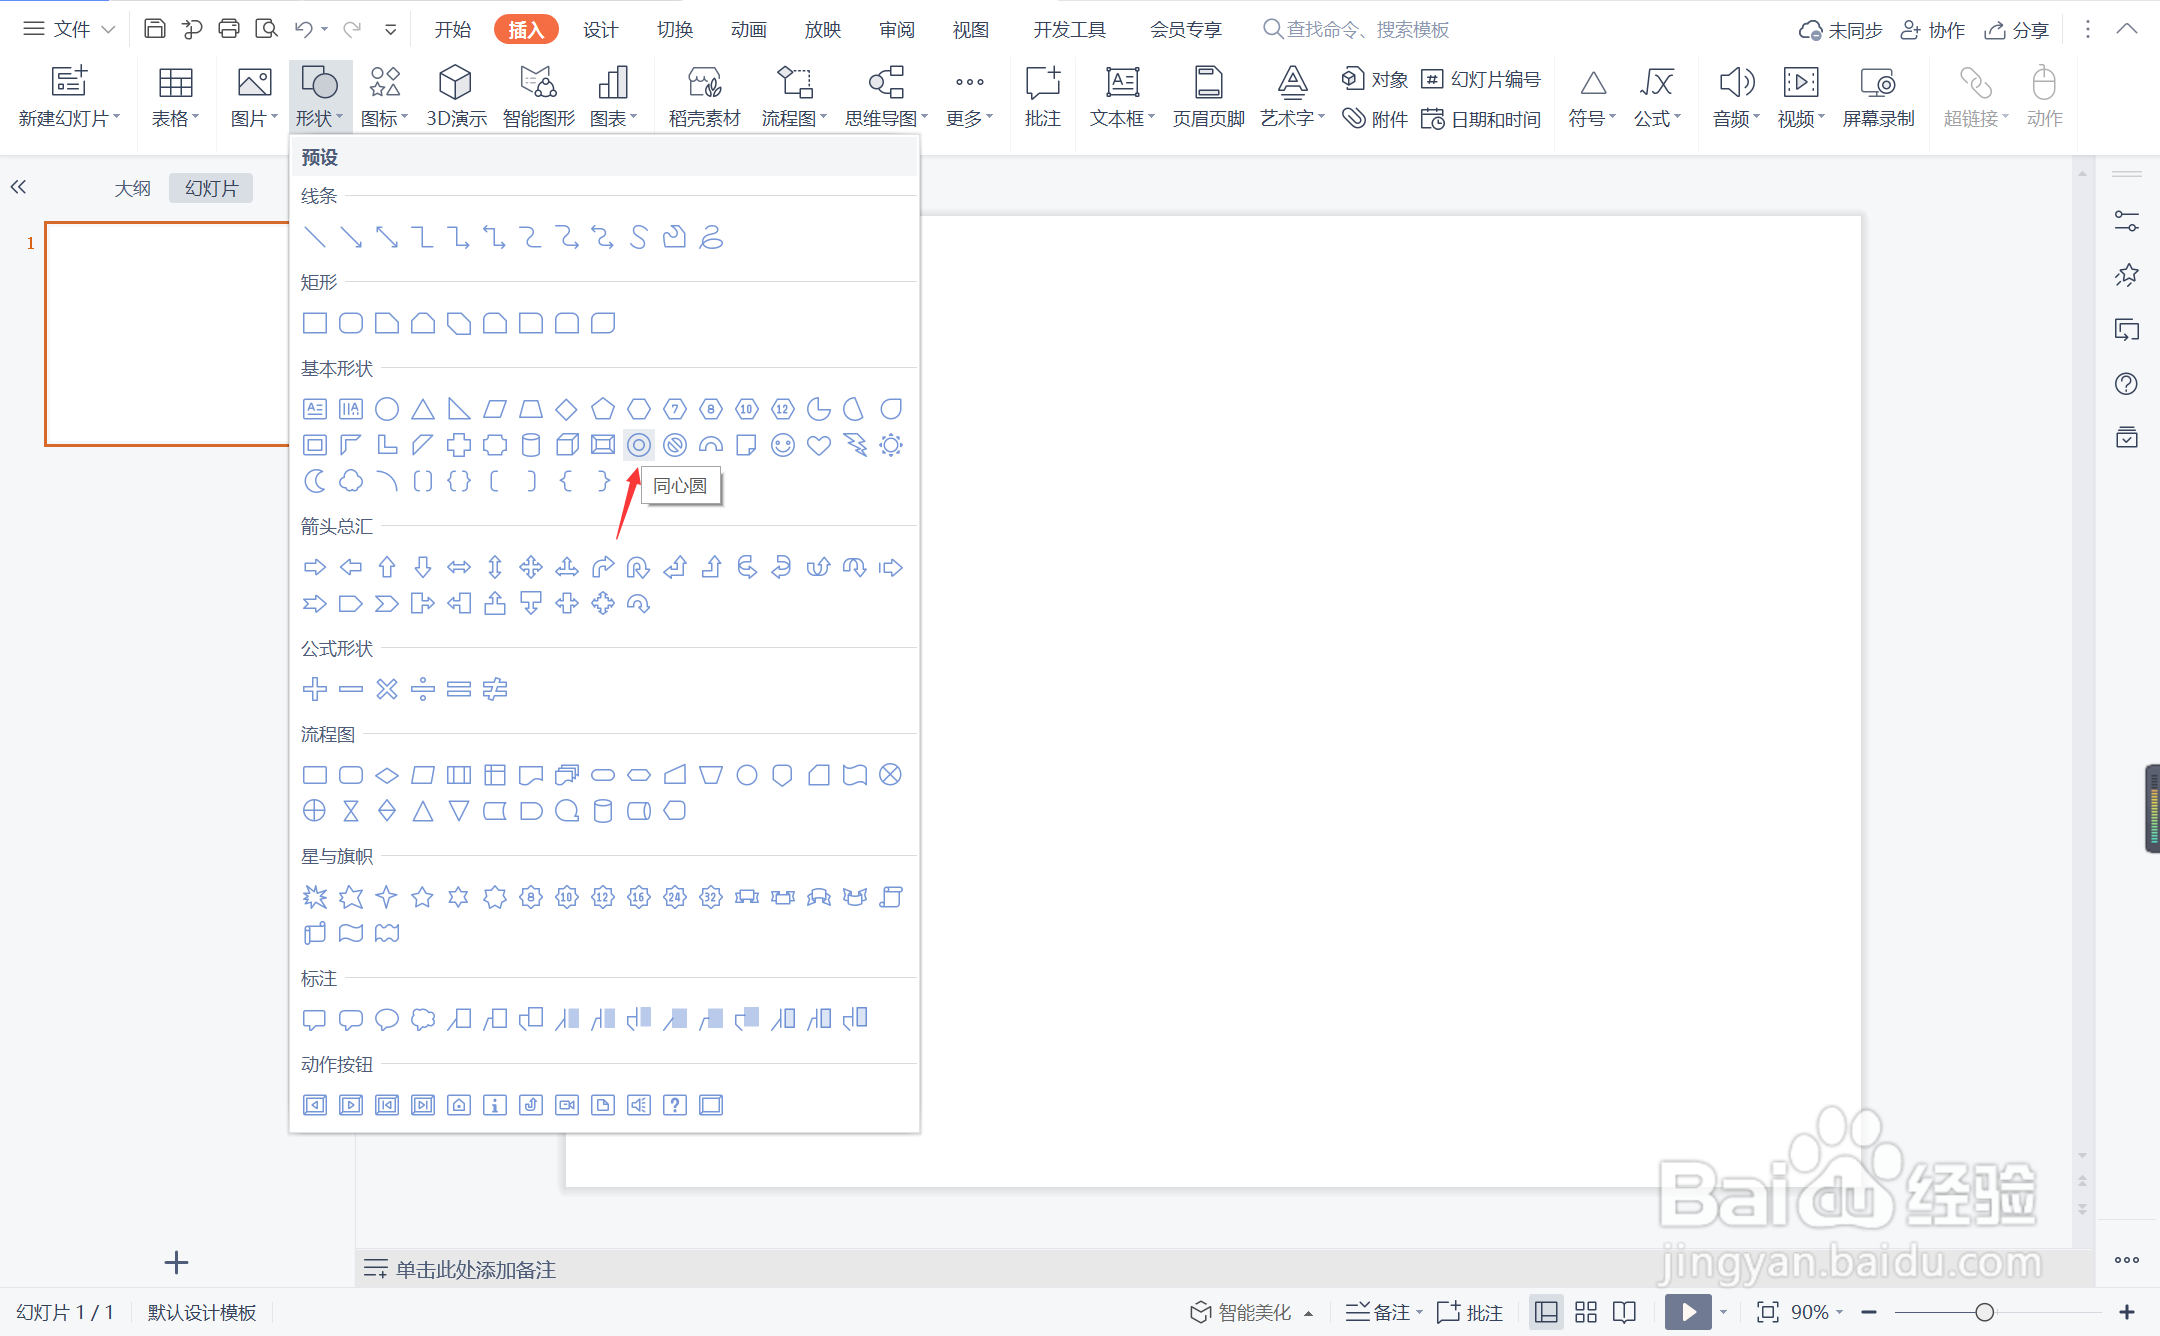2160x1336 pixels.
Task: Choose the division formula shape
Action: pos(423,689)
